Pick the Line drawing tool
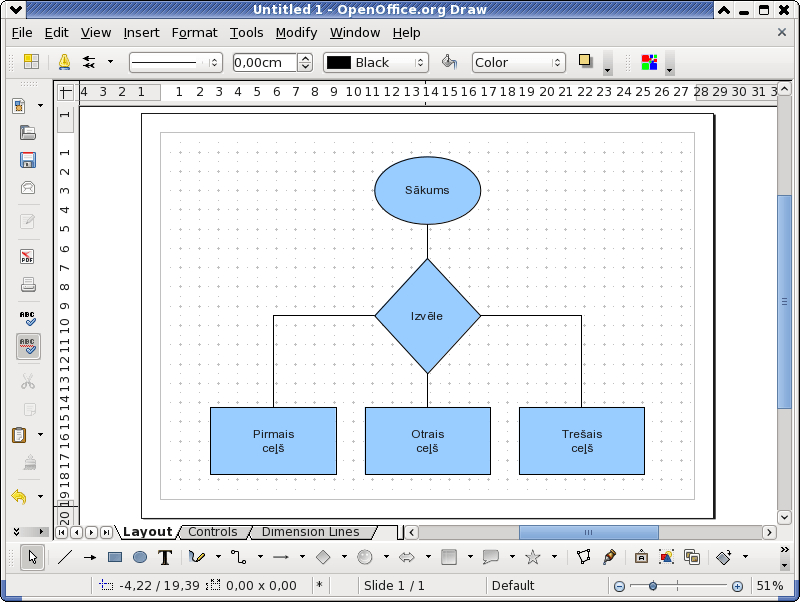 [x=65, y=557]
